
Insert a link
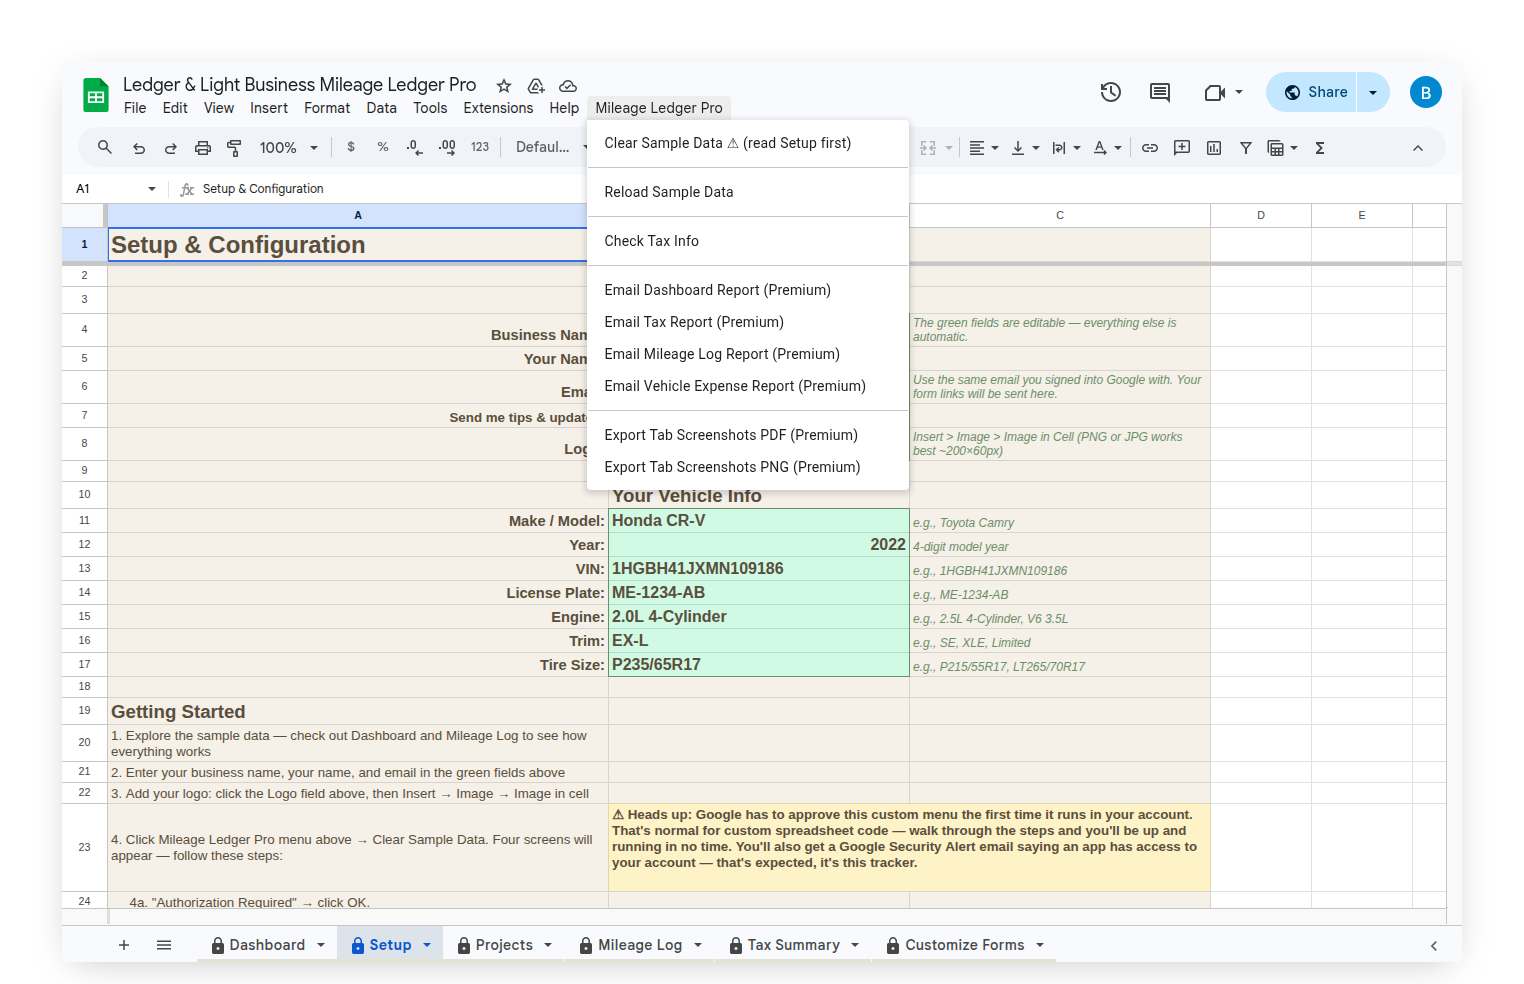coord(1150,147)
